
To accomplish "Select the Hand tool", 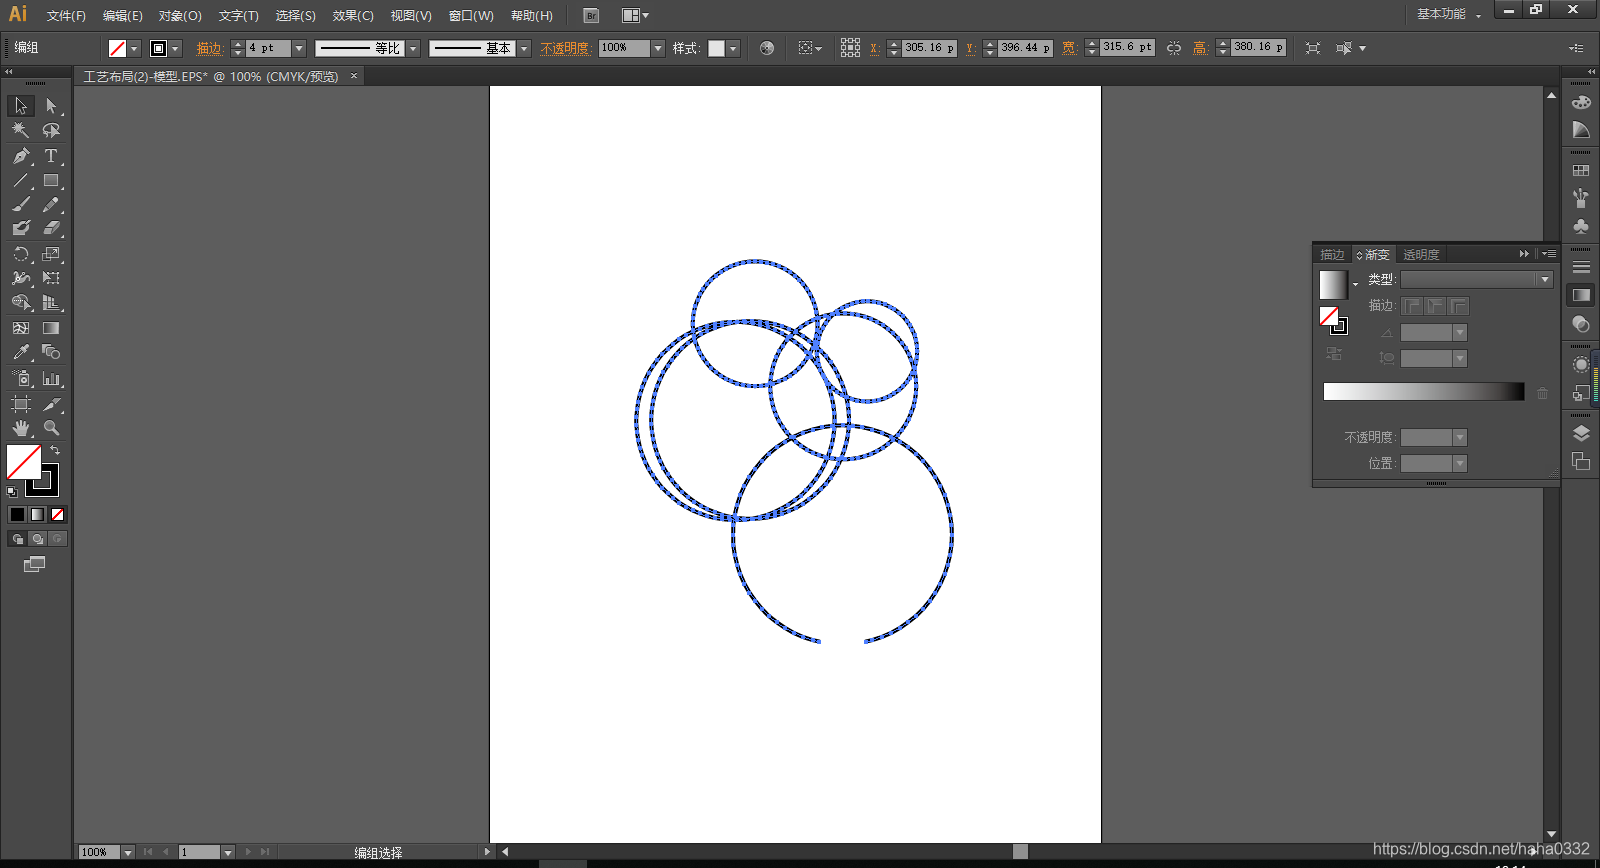I will pos(21,428).
